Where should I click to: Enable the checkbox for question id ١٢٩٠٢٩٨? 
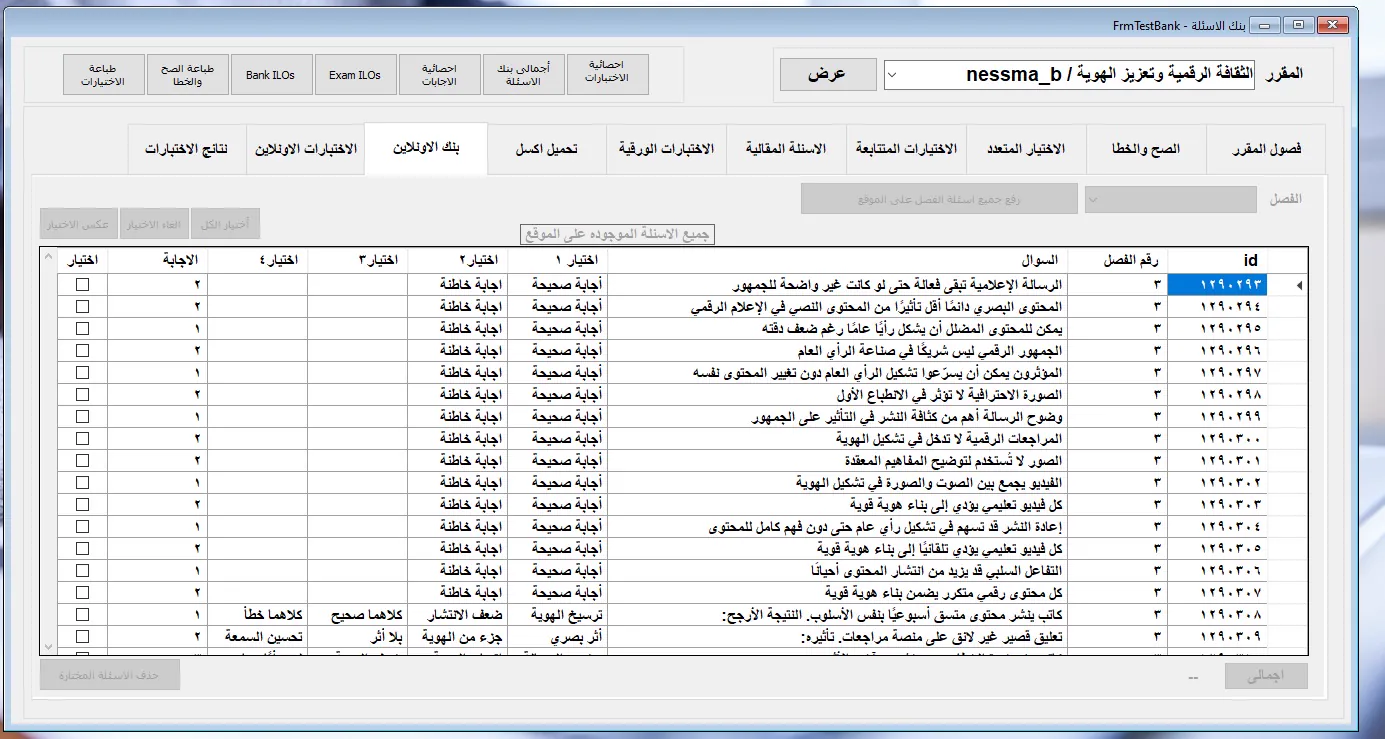[x=82, y=394]
